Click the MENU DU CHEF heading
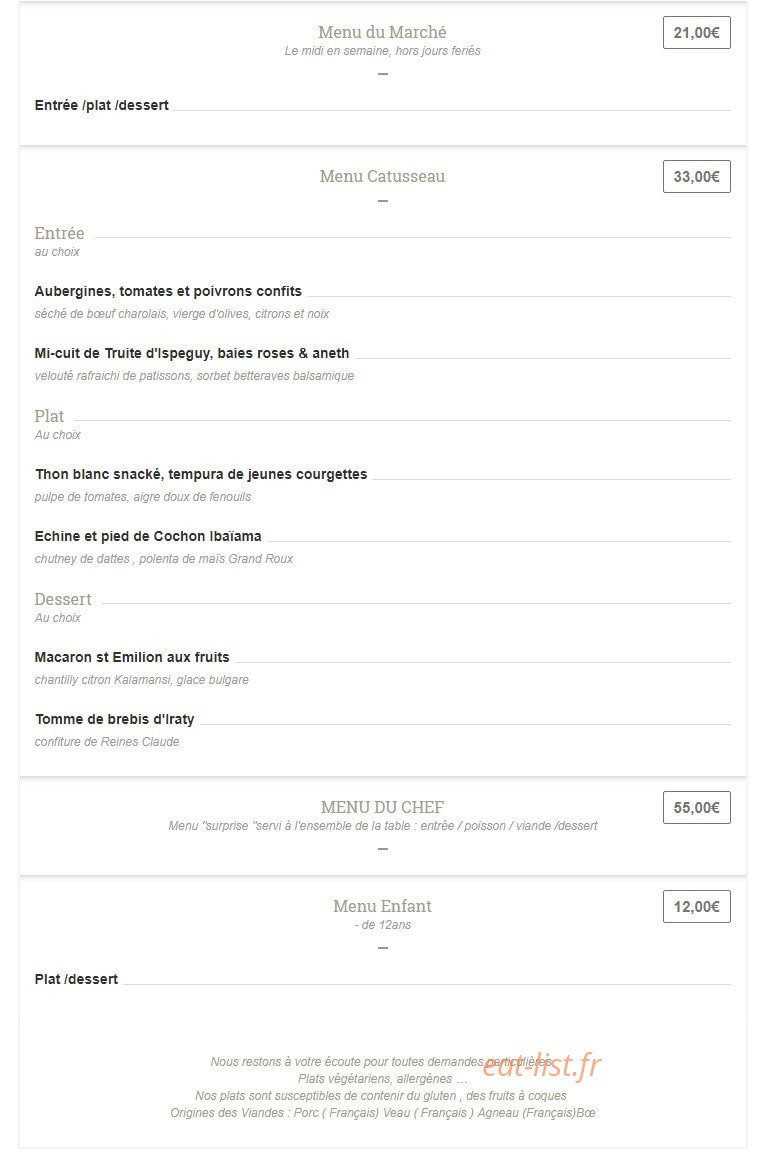766x1174 pixels. pyautogui.click(x=382, y=807)
